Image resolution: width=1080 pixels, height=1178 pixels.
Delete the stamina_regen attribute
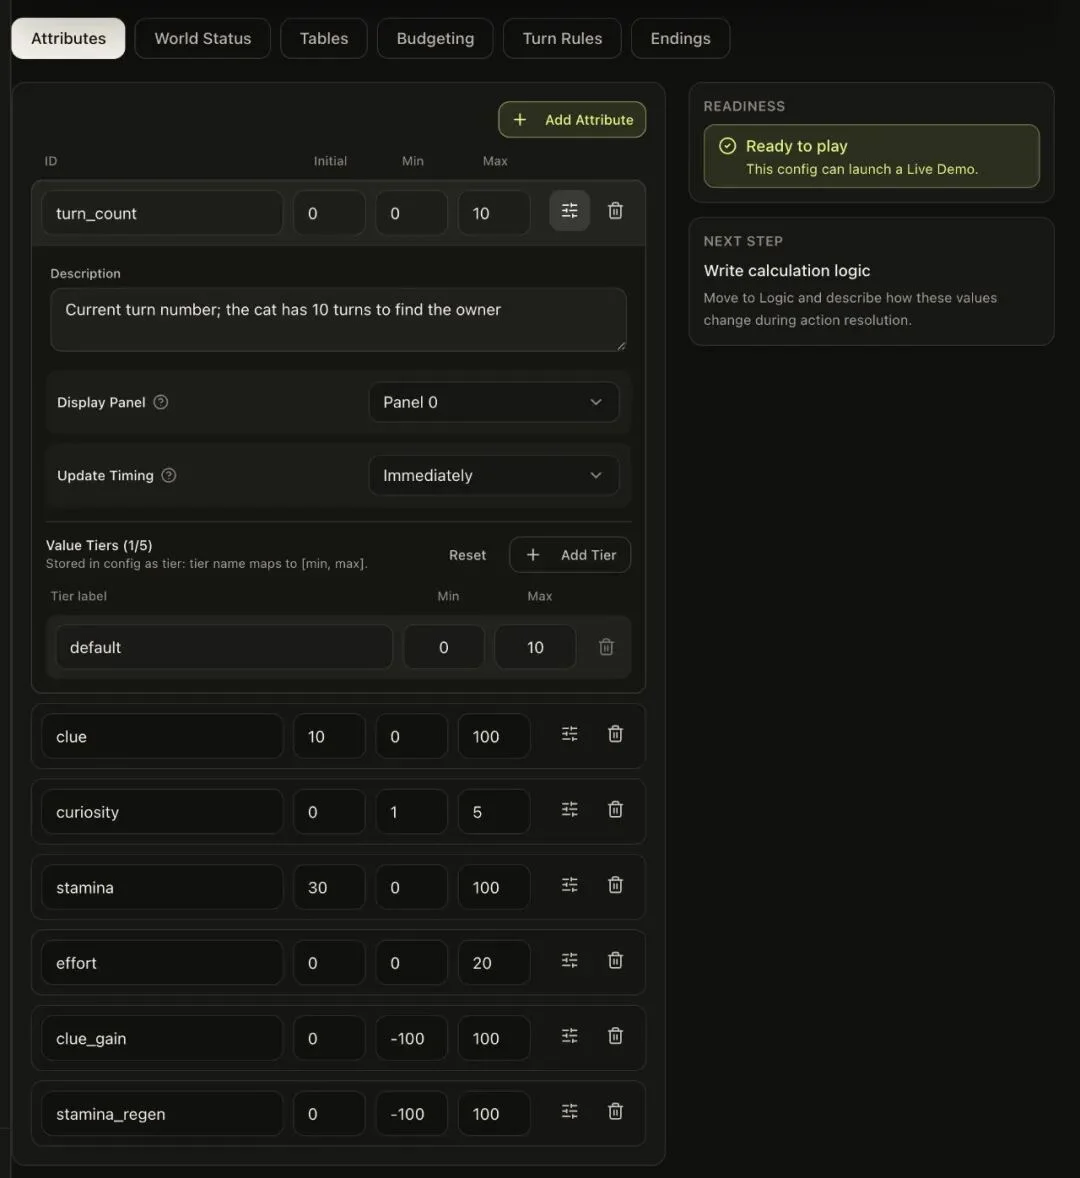(x=615, y=1111)
